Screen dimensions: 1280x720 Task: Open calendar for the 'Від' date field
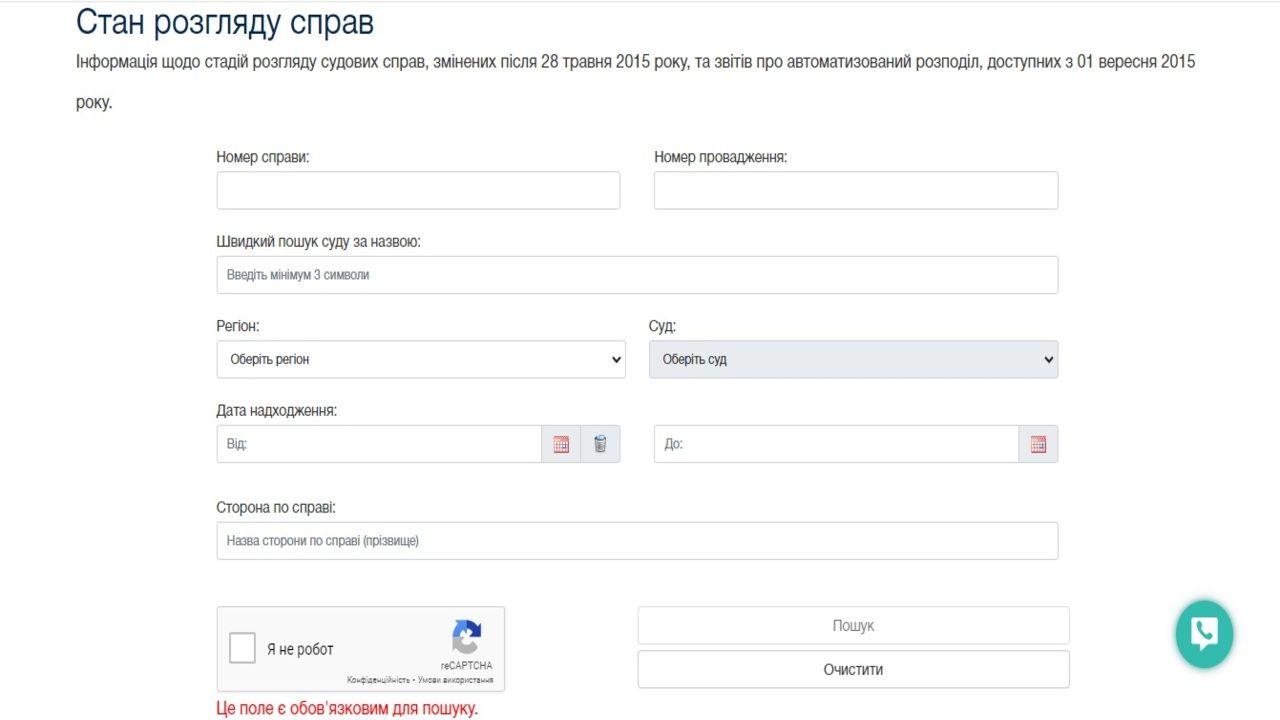561,444
